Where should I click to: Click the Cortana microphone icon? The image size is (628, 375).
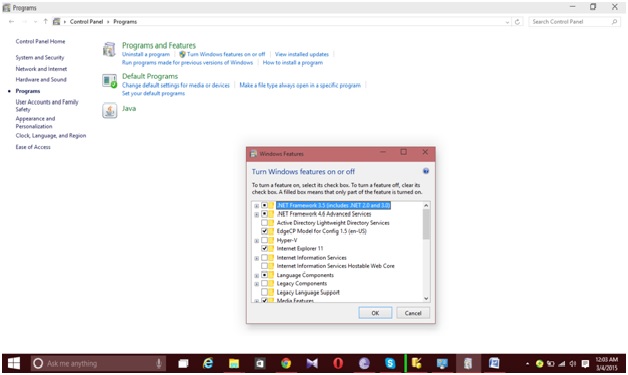click(159, 363)
